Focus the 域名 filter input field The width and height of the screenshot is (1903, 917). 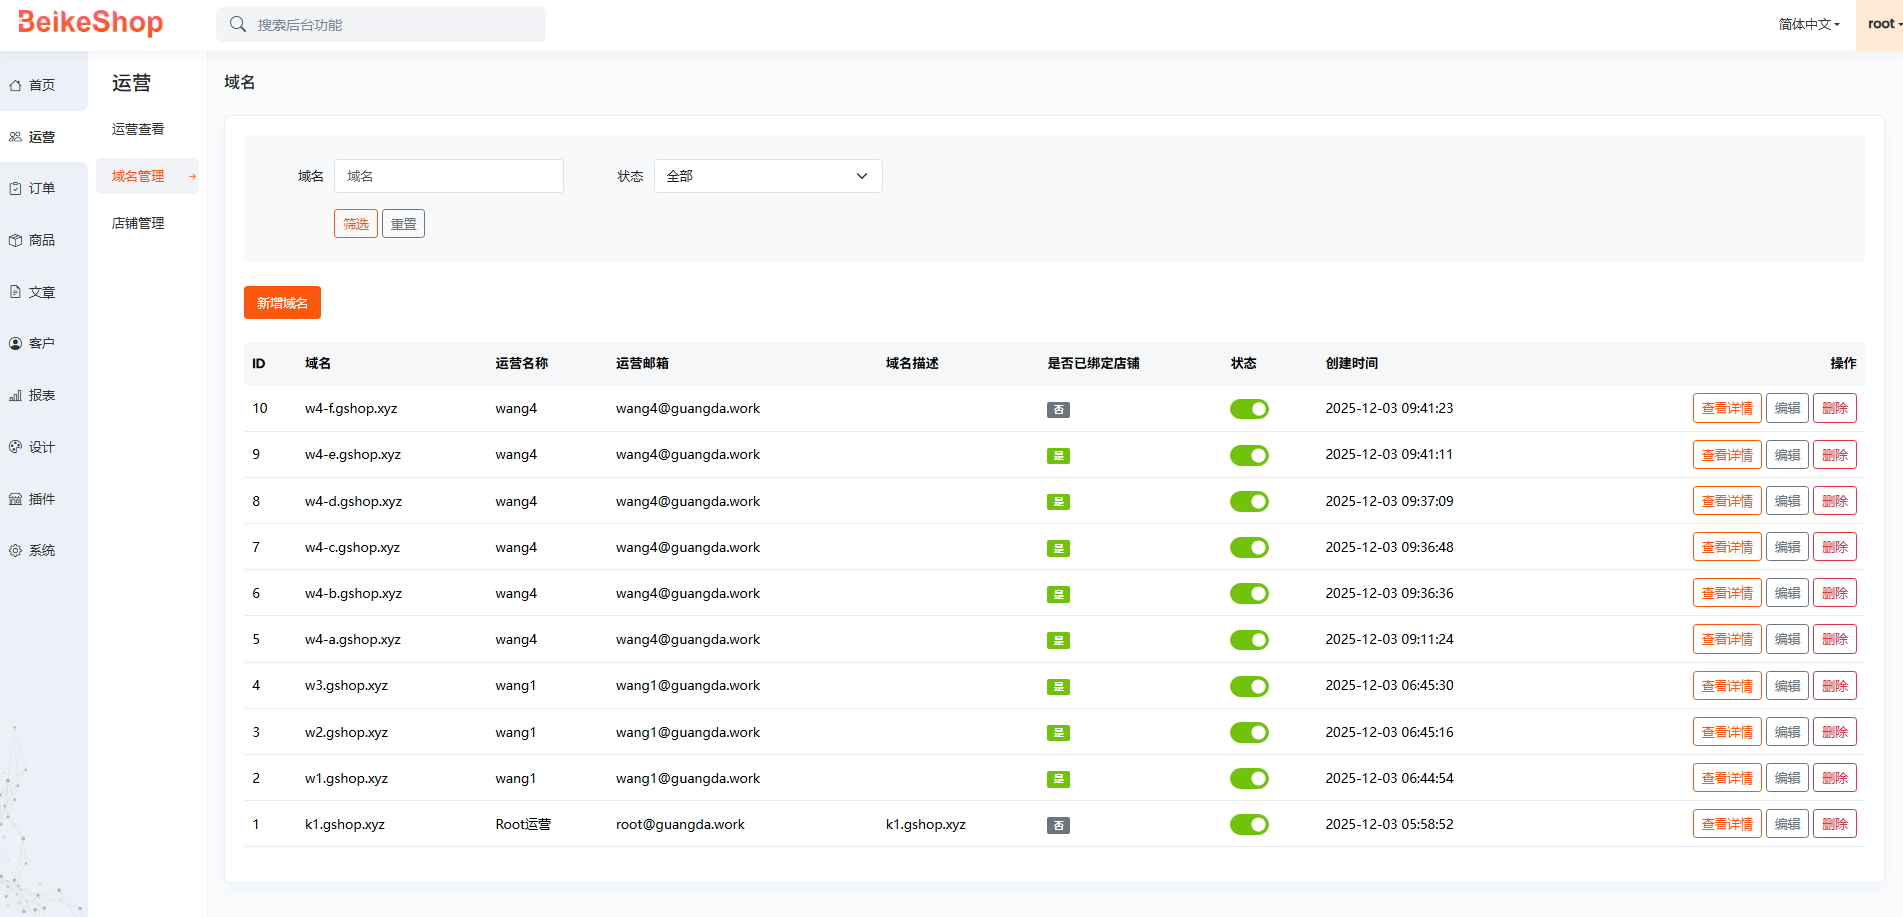click(x=448, y=176)
